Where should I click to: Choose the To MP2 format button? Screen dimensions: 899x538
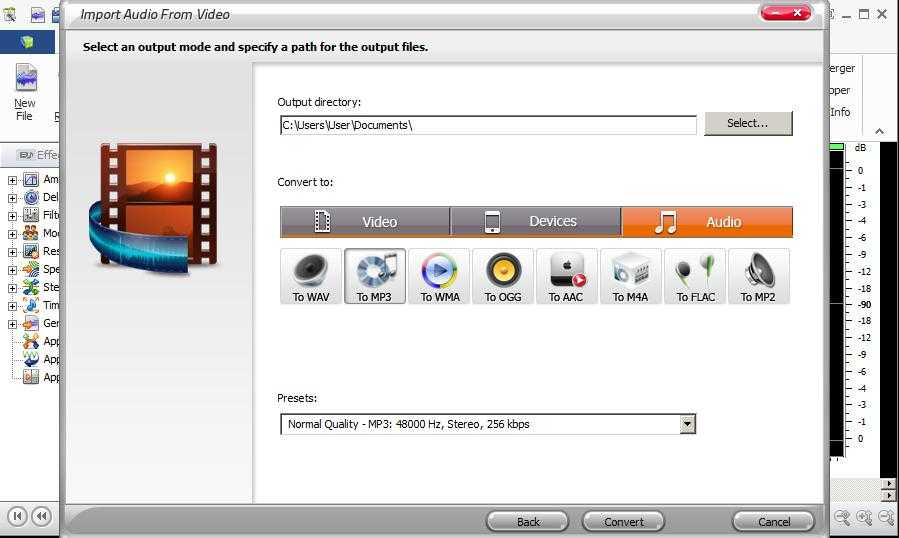tap(759, 276)
